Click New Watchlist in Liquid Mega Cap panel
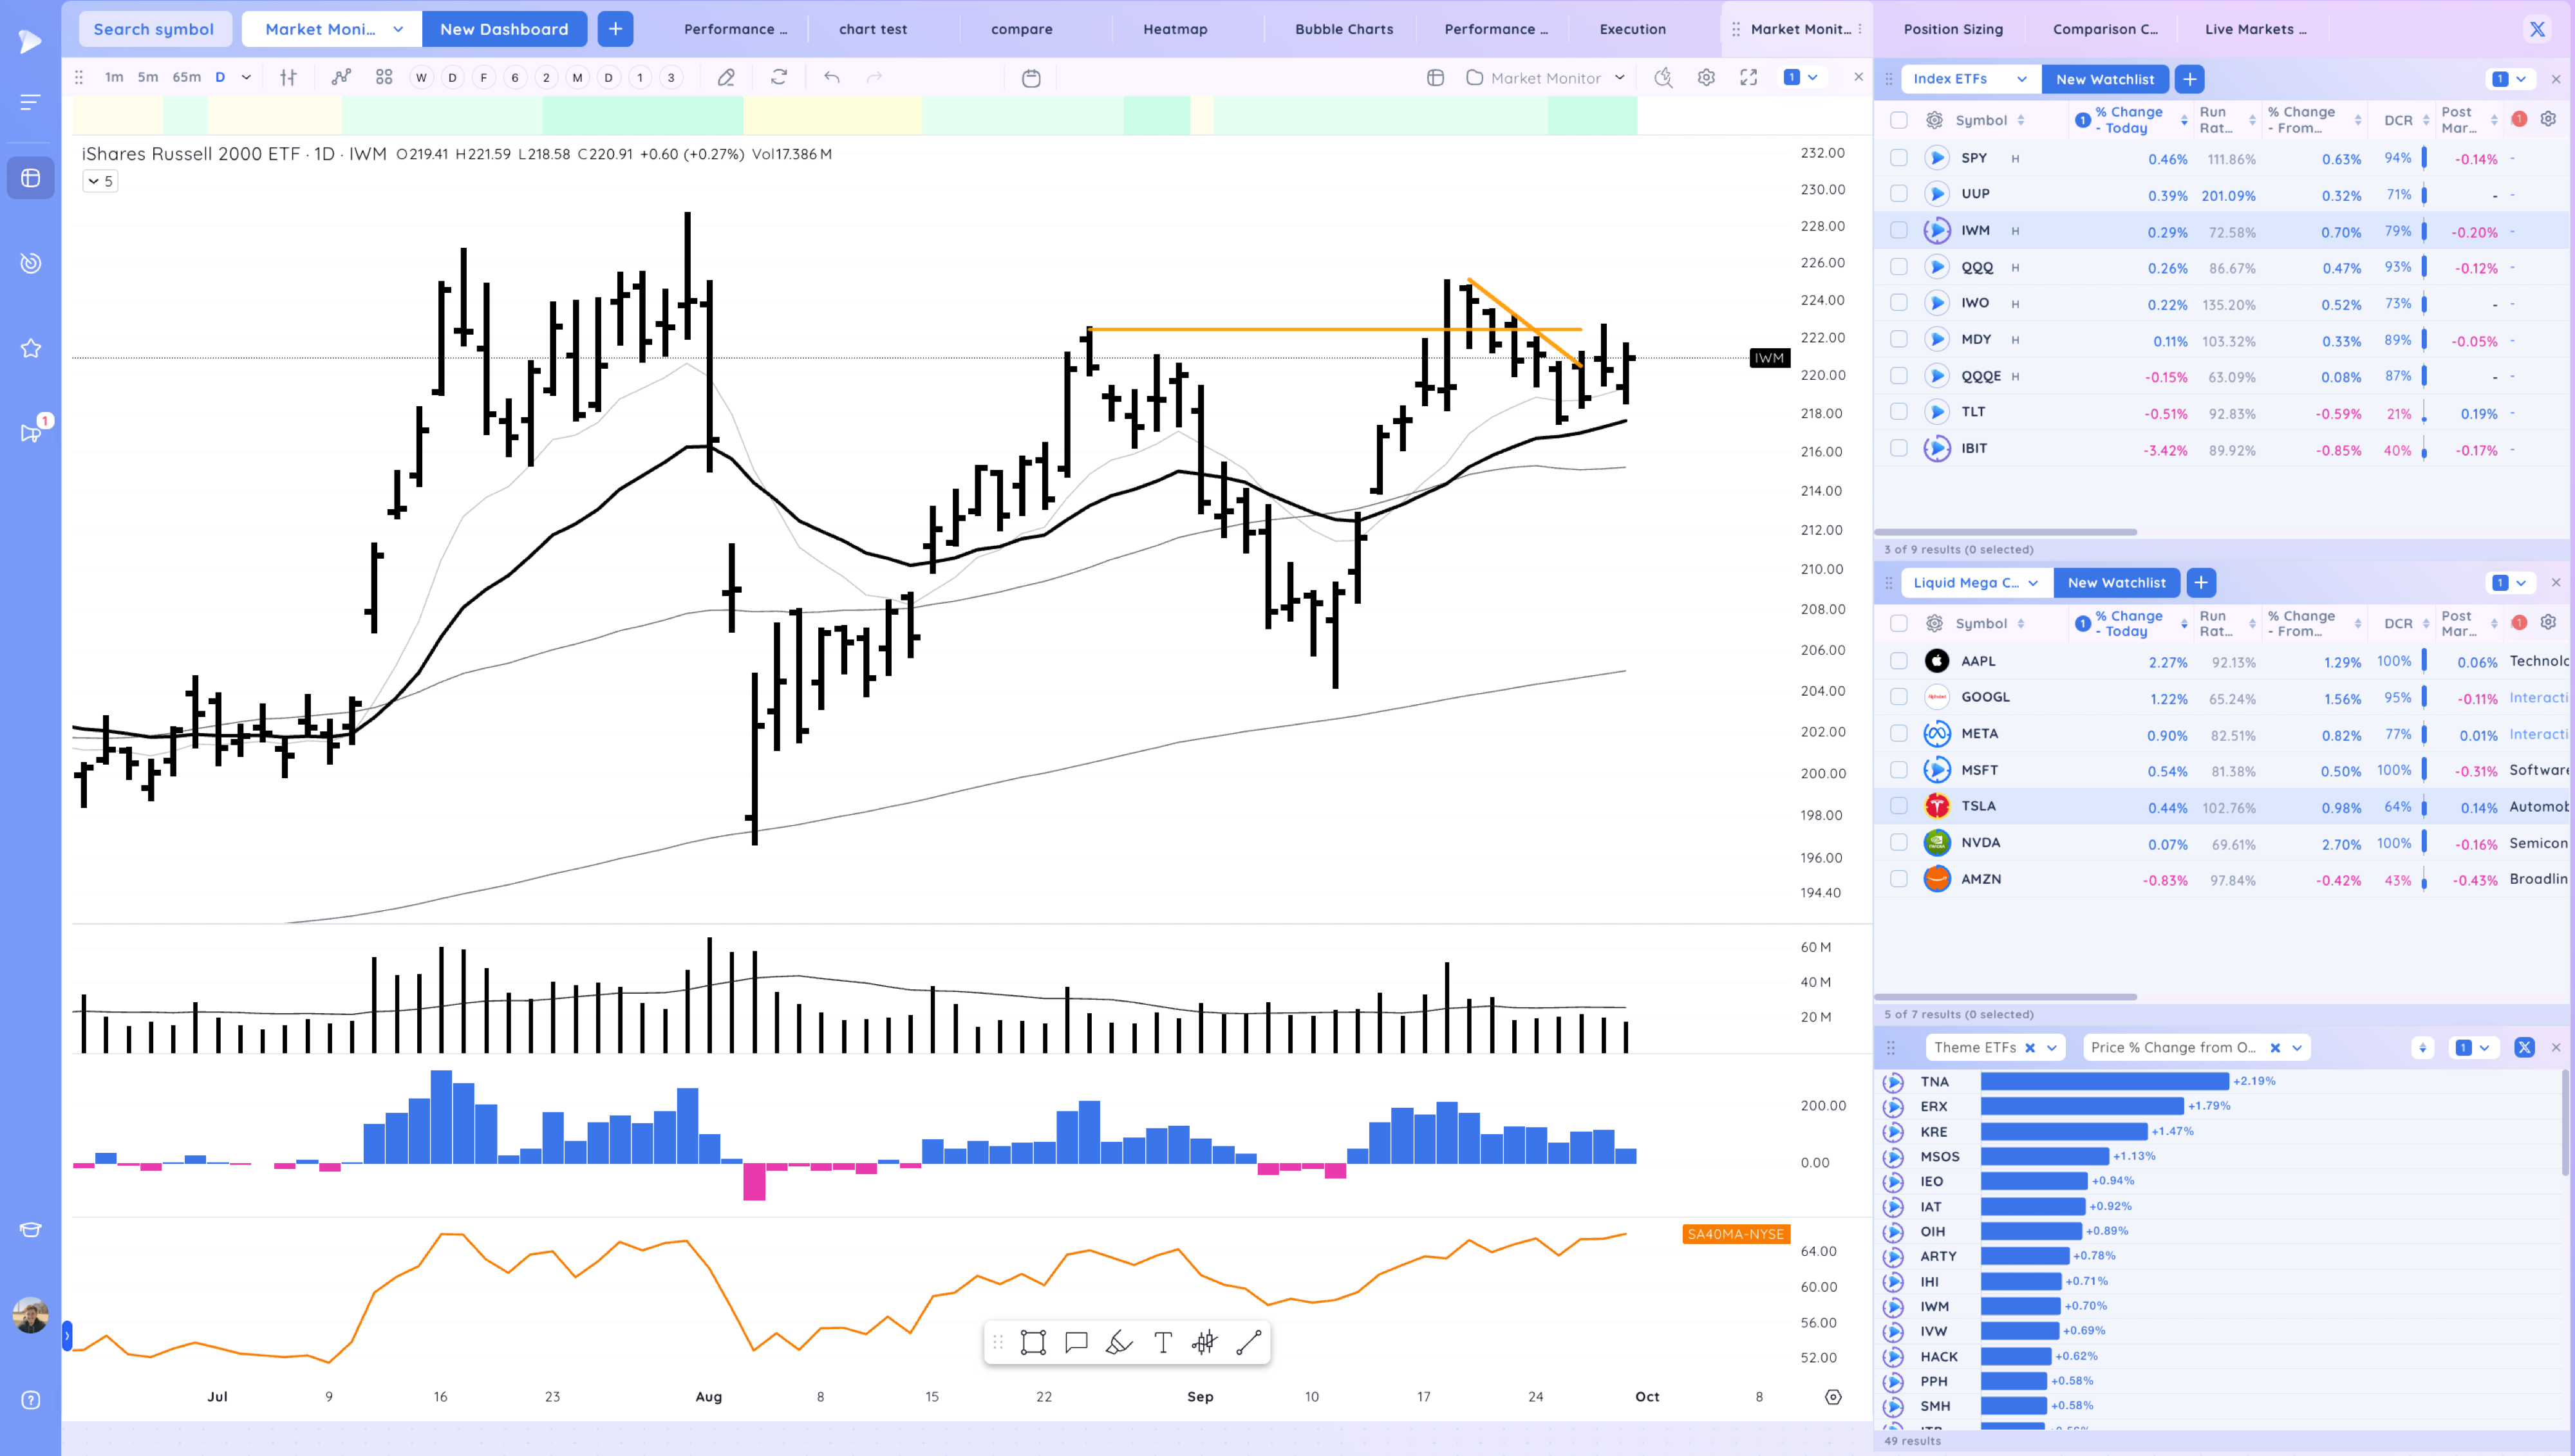2575x1456 pixels. (2116, 582)
